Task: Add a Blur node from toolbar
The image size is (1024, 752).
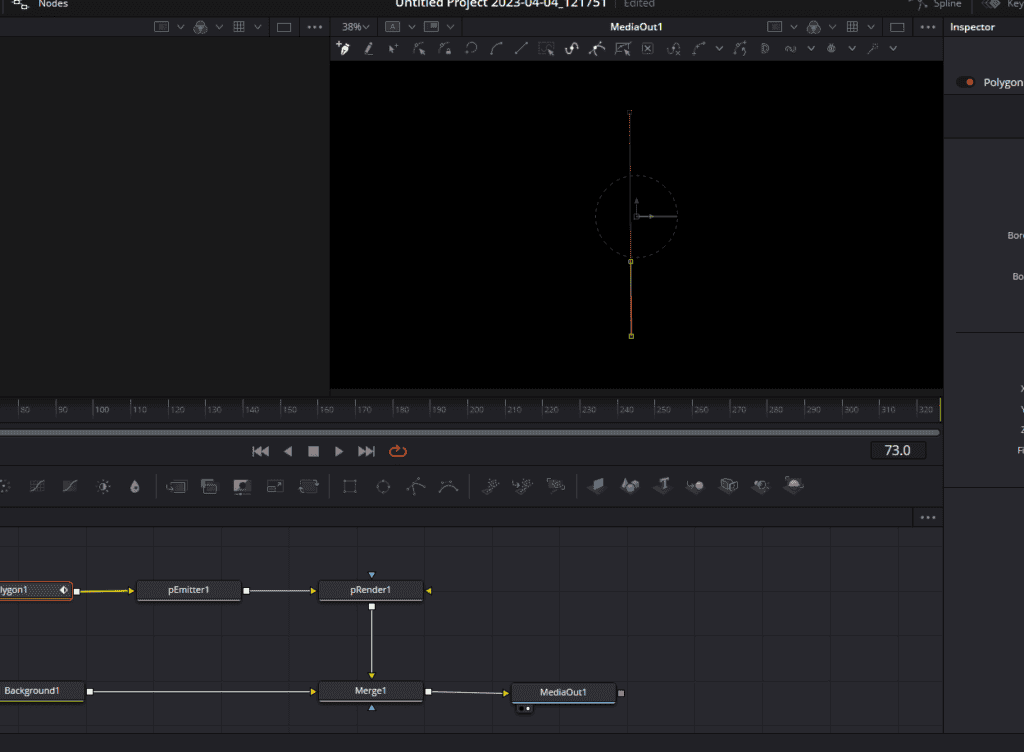Action: (x=135, y=486)
